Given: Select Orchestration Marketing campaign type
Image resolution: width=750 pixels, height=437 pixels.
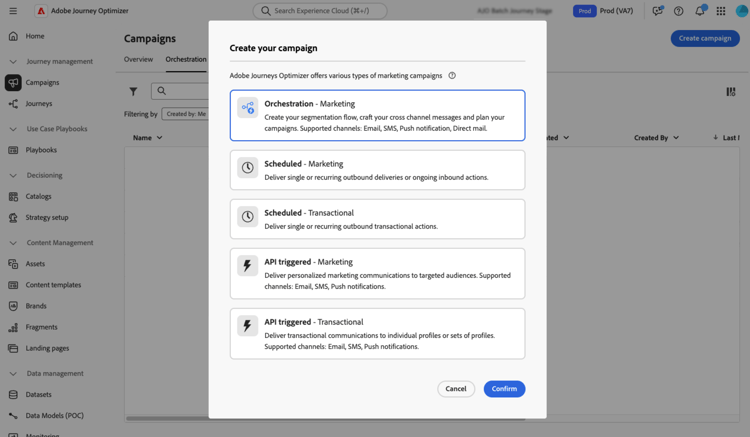Looking at the screenshot, I should click(377, 115).
